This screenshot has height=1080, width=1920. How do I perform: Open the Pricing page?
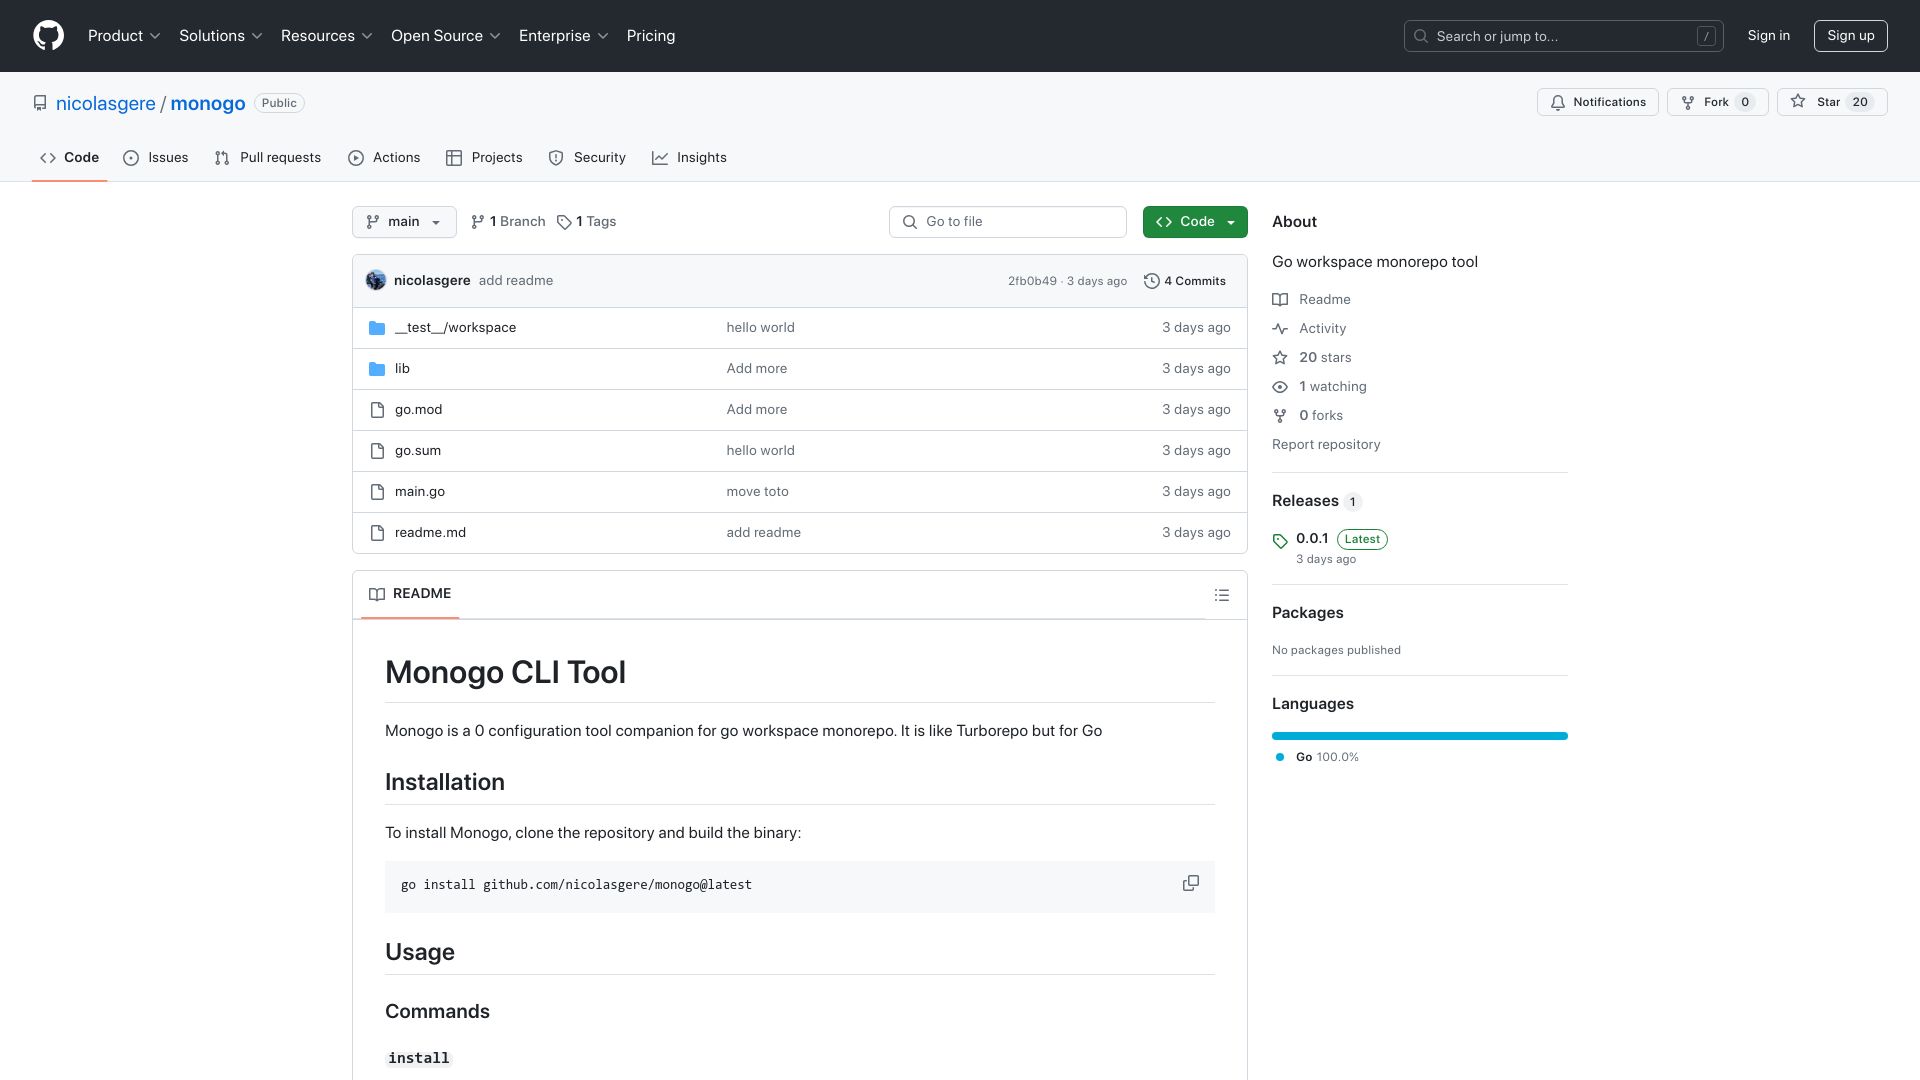(651, 36)
